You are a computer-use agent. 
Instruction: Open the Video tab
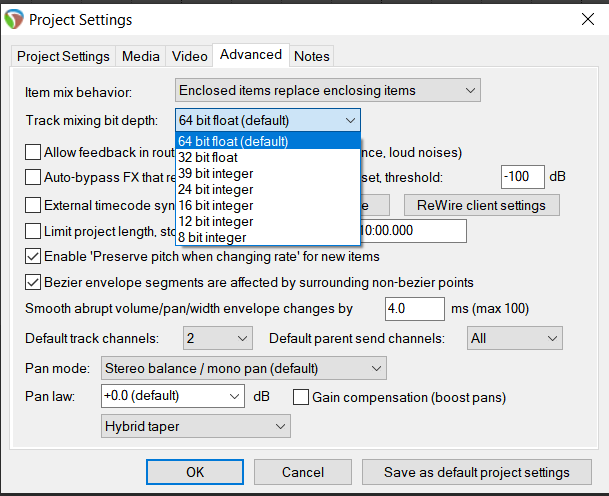[x=190, y=56]
